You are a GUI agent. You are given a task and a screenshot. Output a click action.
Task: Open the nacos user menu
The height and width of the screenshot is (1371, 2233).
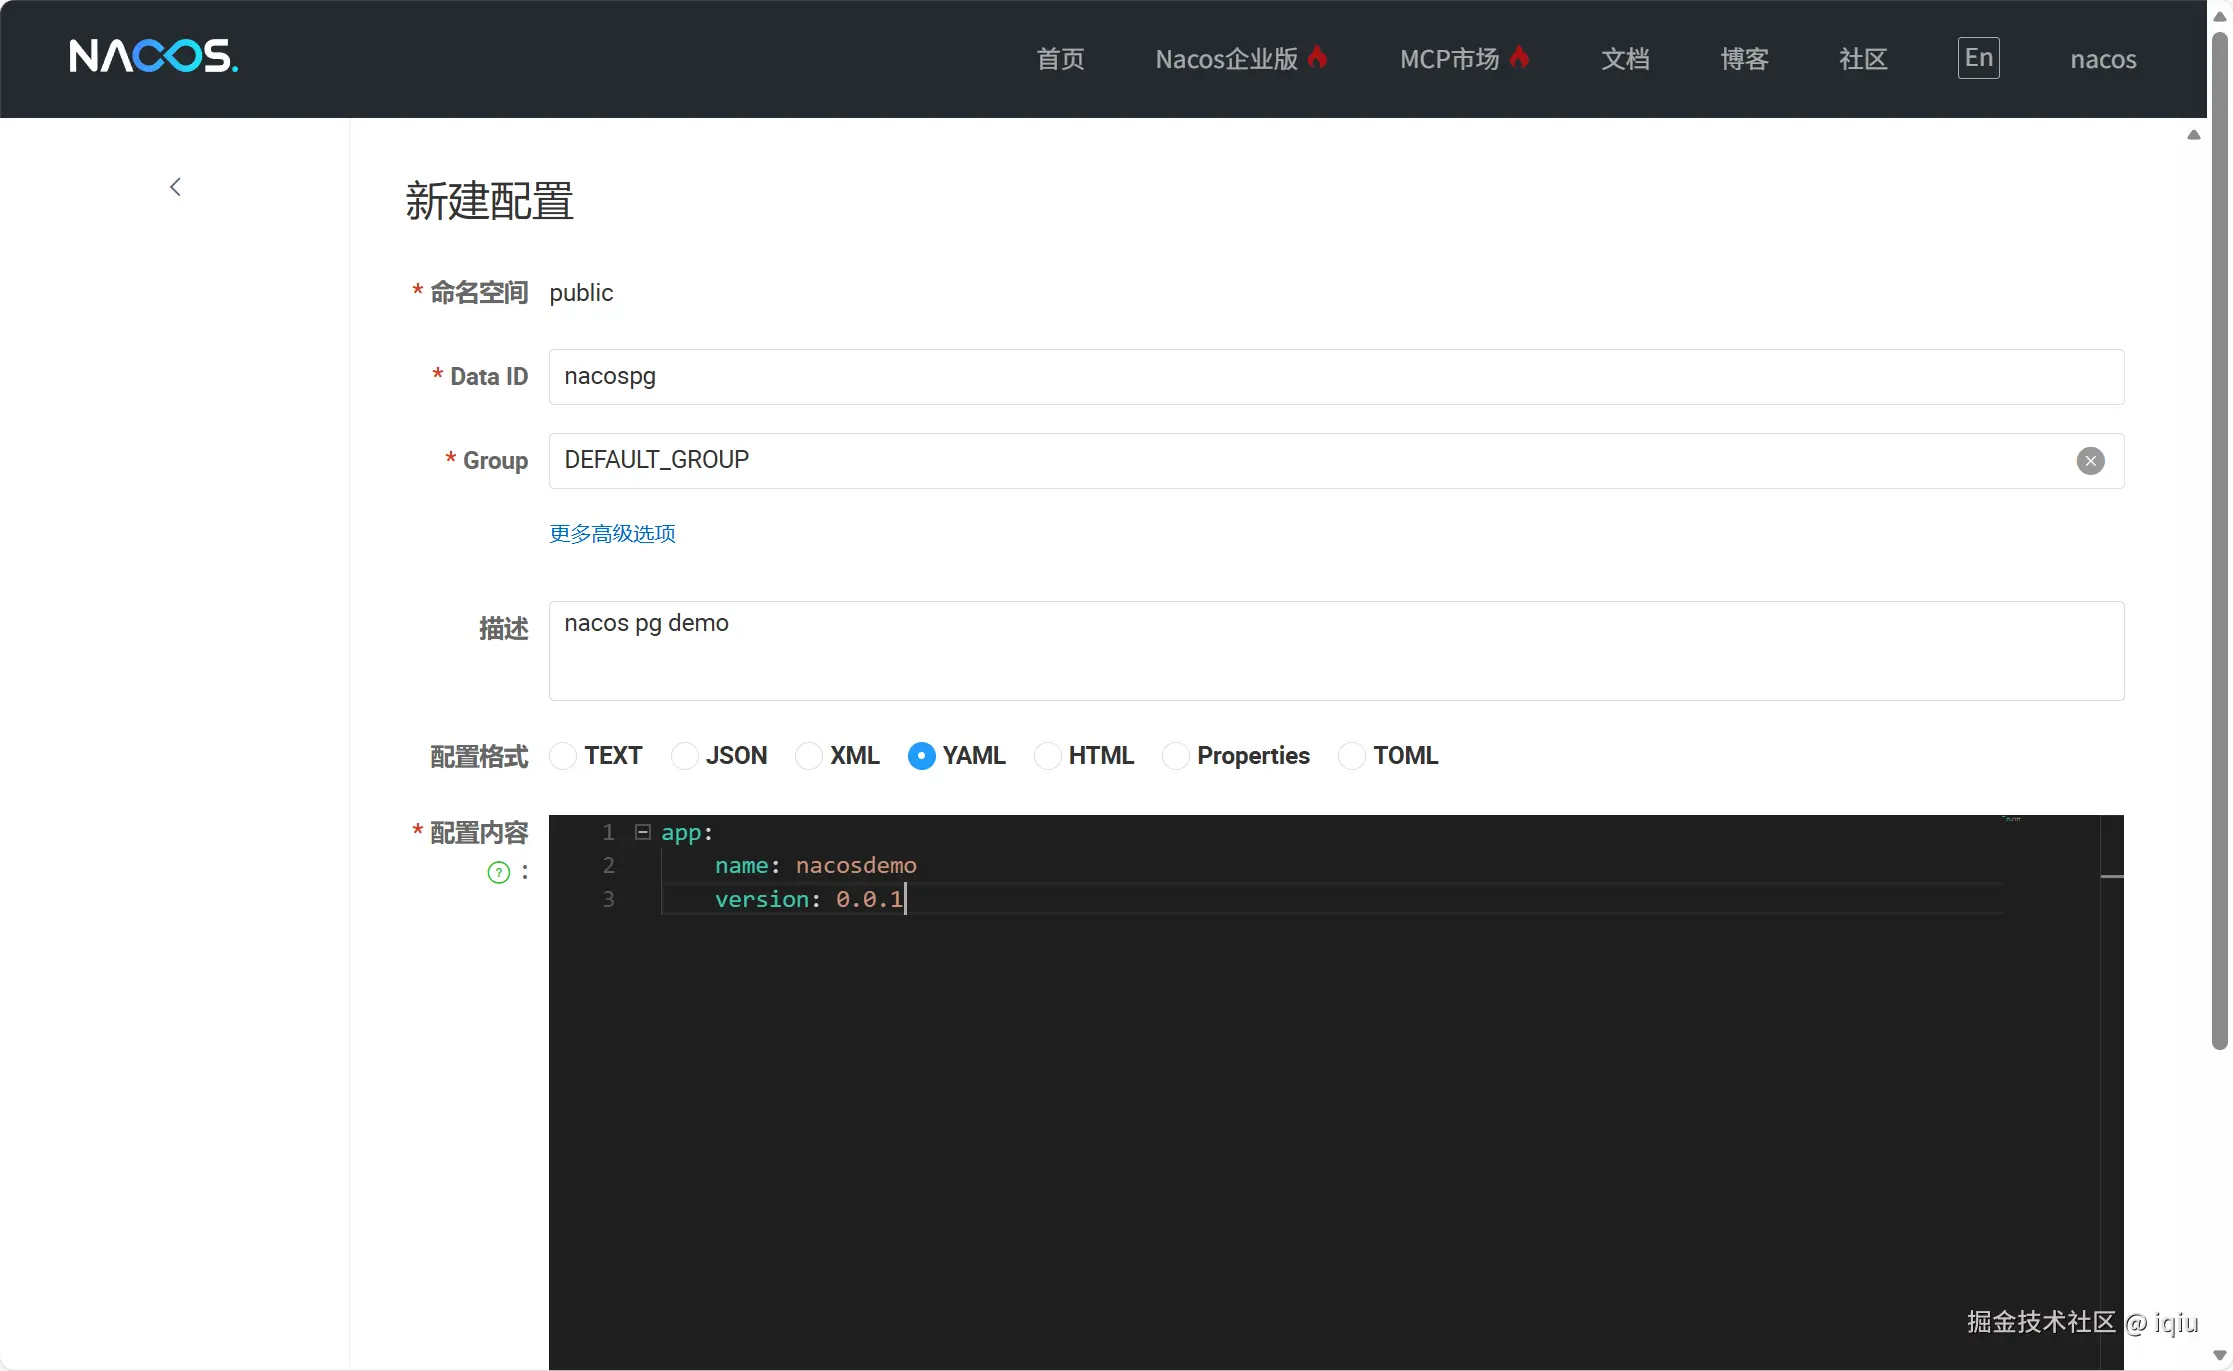pyautogui.click(x=2103, y=59)
